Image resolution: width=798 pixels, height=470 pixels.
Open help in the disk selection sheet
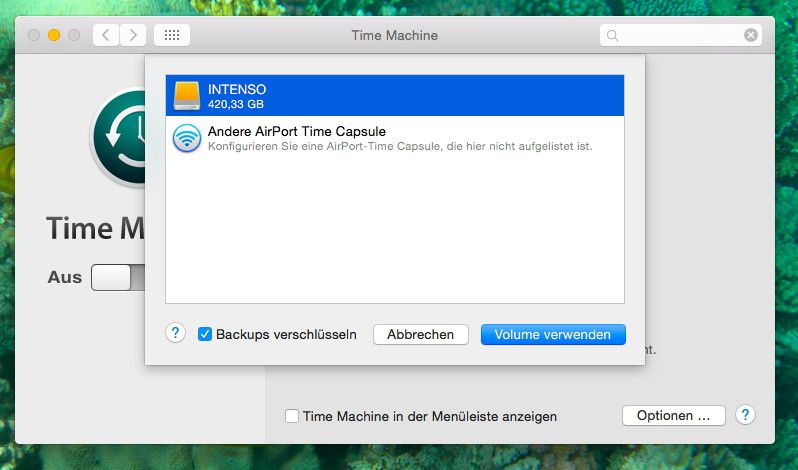point(175,333)
